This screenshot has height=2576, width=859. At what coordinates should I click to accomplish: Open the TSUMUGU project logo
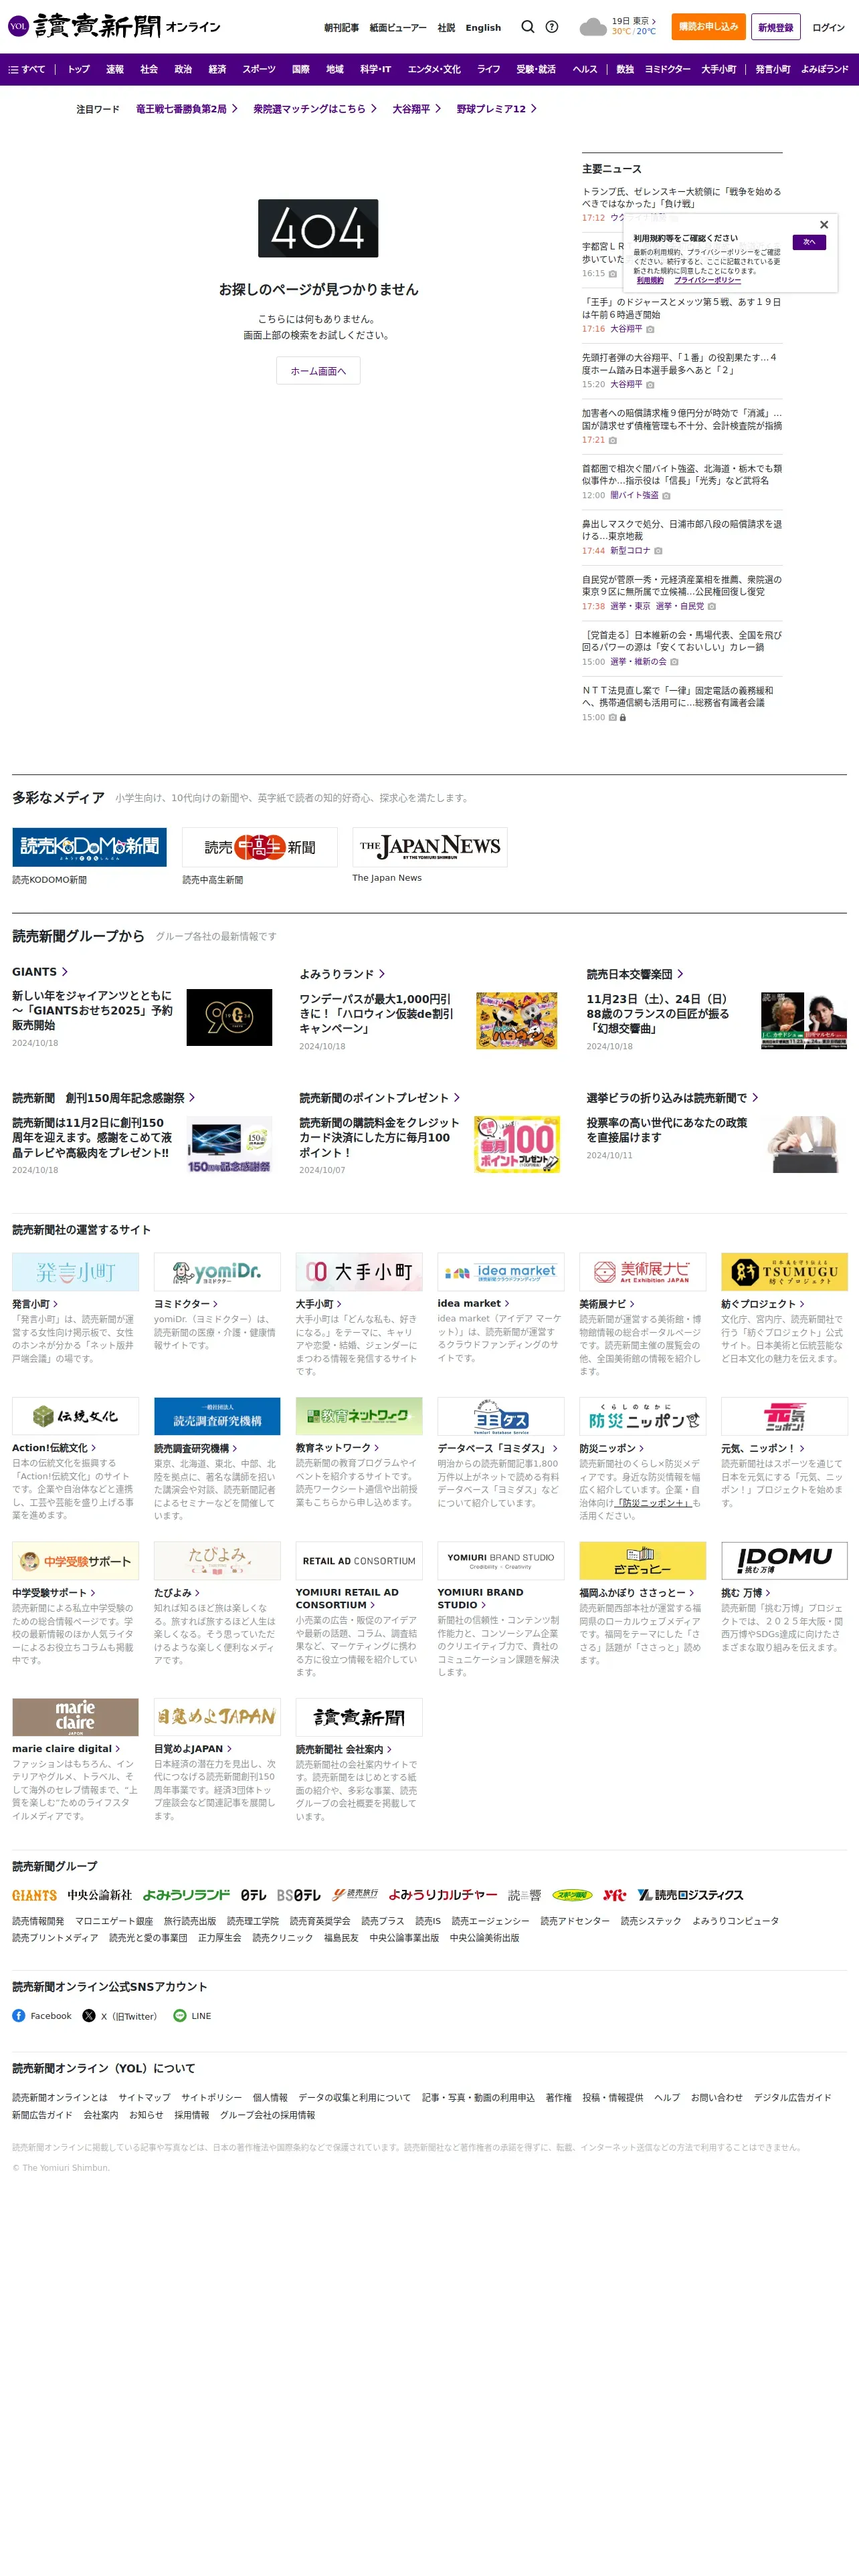coord(784,1272)
